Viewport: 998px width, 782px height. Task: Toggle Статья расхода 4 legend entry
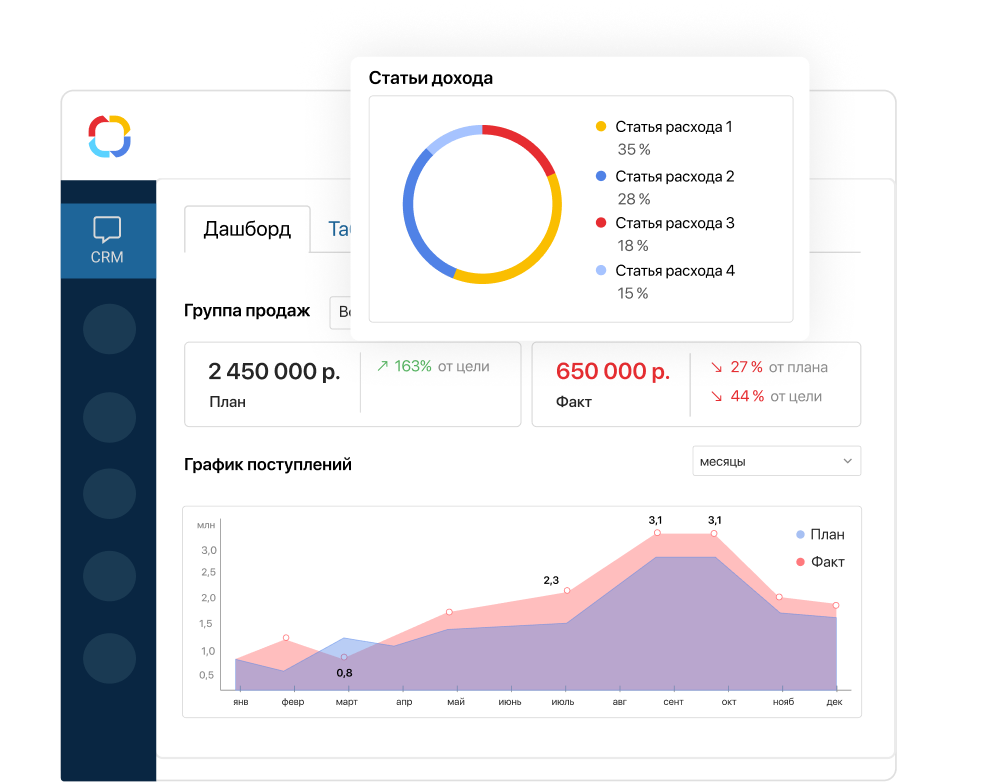674,271
